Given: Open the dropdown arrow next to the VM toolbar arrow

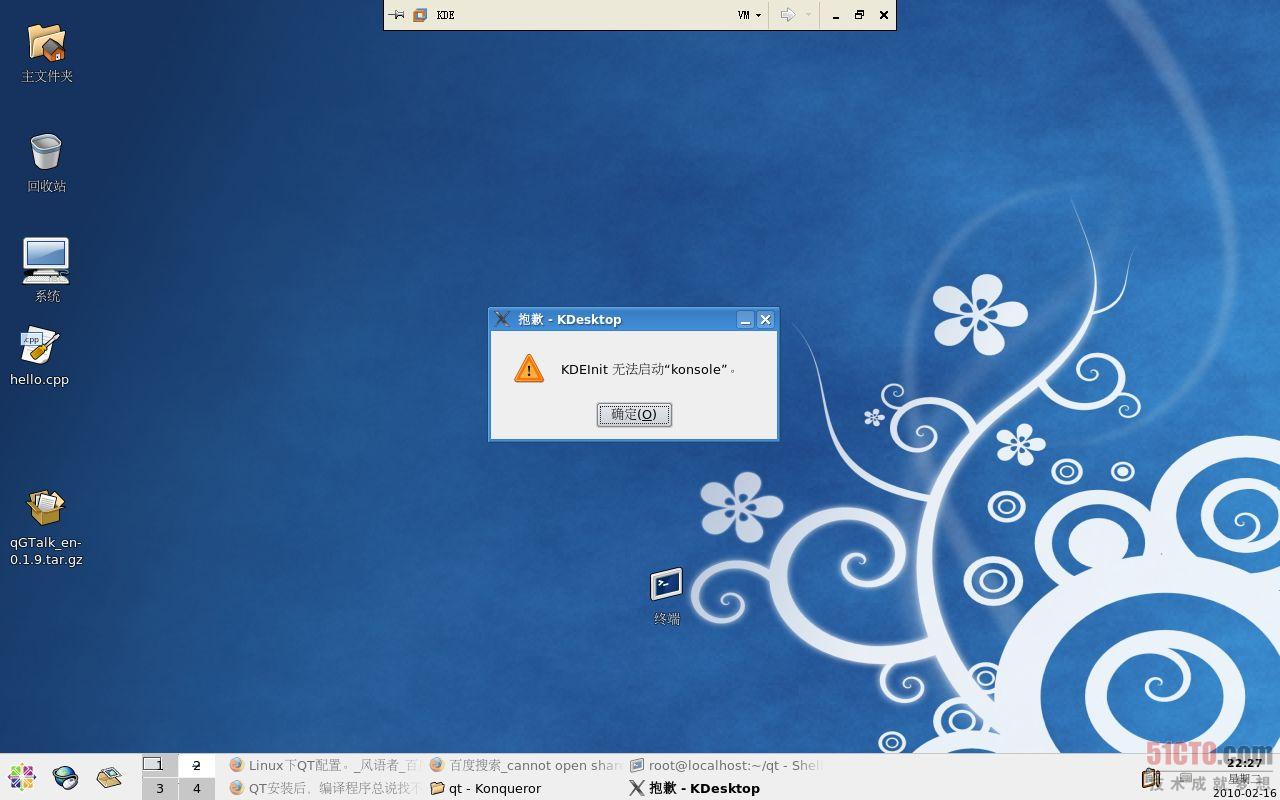Looking at the screenshot, I should [808, 15].
